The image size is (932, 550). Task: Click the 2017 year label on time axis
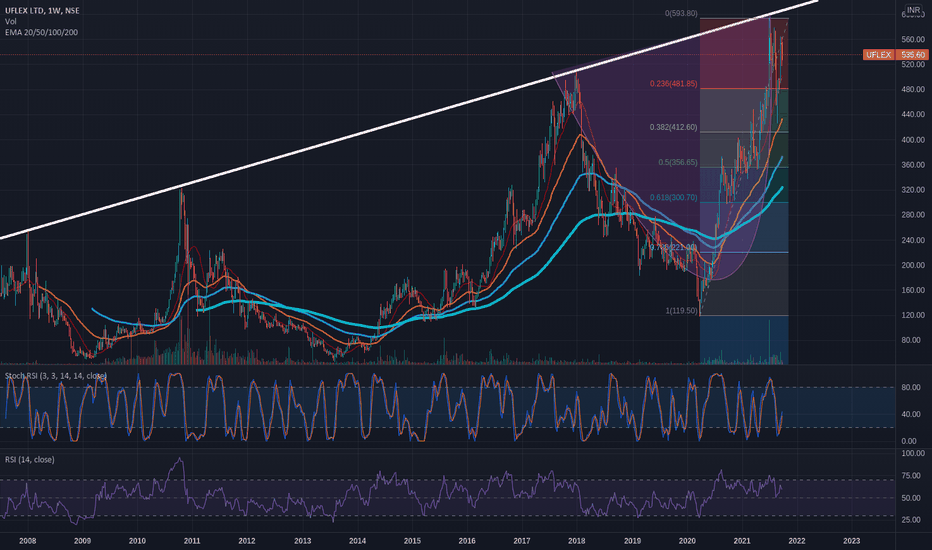521,541
